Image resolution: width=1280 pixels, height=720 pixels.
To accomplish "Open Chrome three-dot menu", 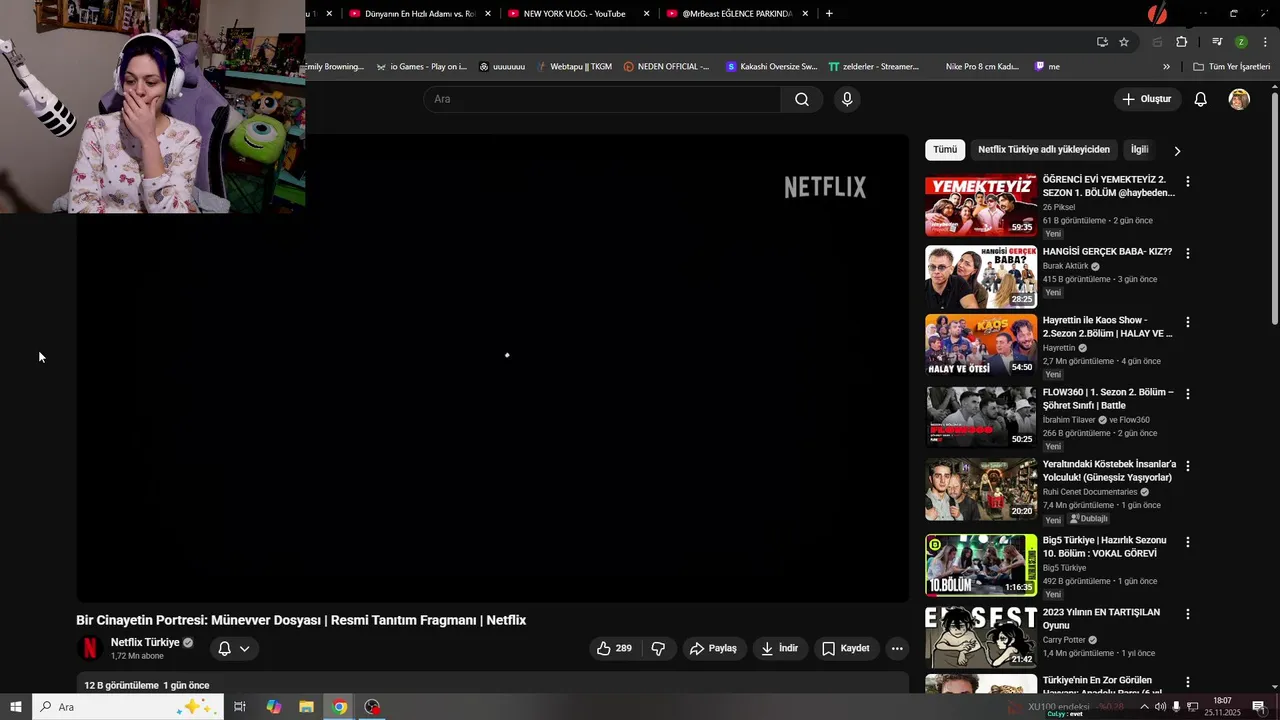I will 1265,42.
